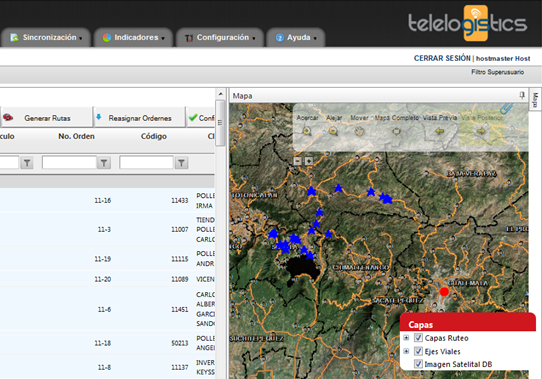
Task: Click the Generar Rutas button
Action: [46, 118]
